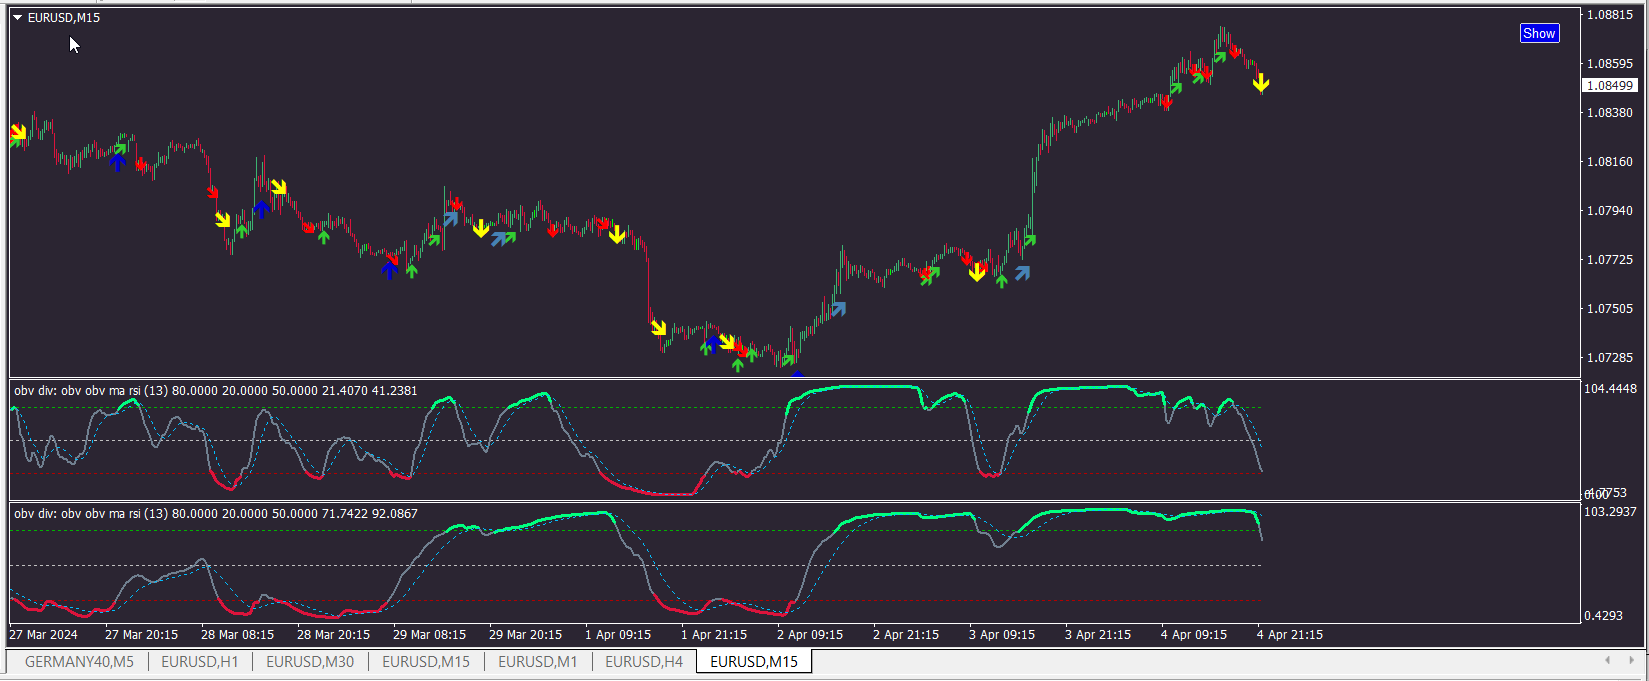This screenshot has height=681, width=1649.
Task: Open the EURUSD,M30 chart tab
Action: tap(310, 662)
